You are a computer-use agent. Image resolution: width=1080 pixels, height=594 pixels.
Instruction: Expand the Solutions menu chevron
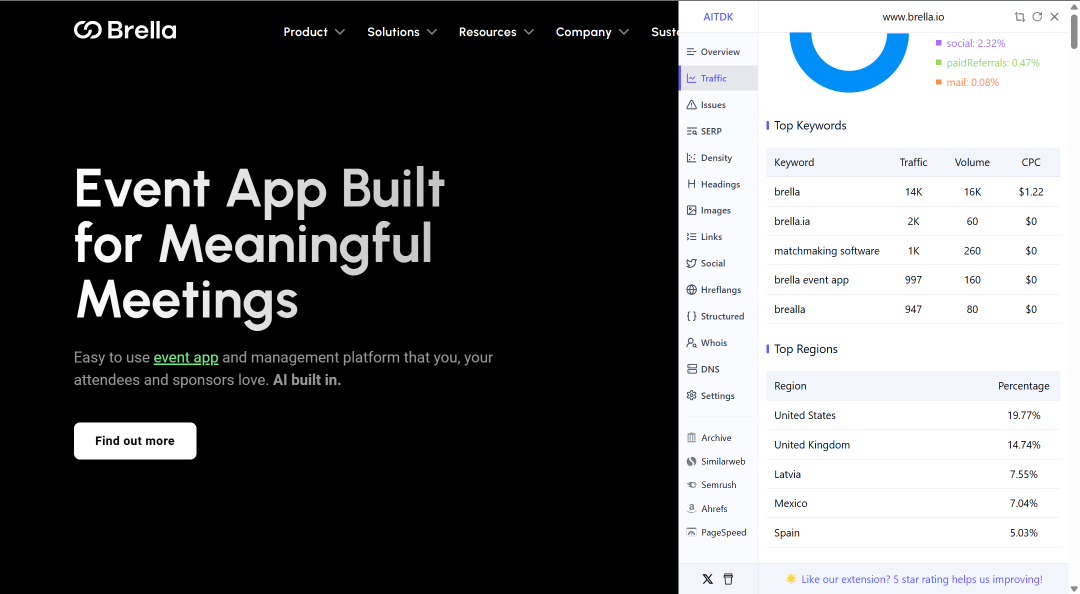(x=432, y=32)
